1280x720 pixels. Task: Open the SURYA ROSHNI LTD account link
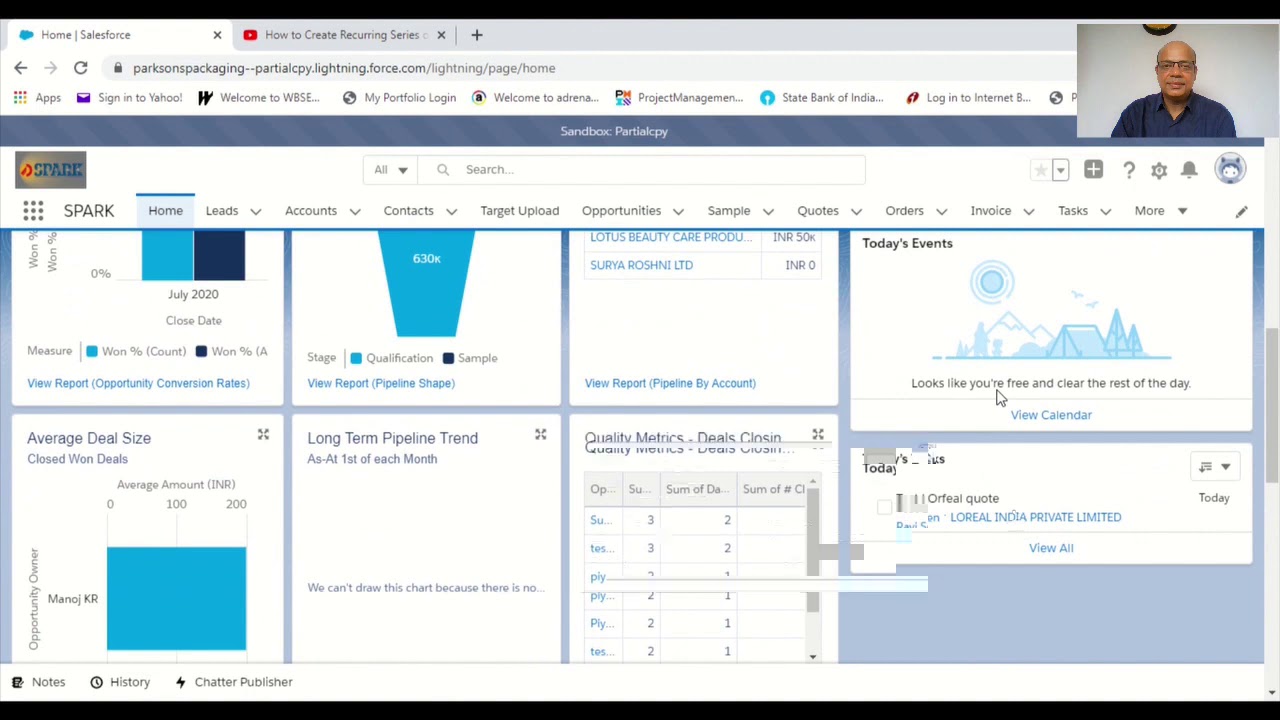[641, 265]
